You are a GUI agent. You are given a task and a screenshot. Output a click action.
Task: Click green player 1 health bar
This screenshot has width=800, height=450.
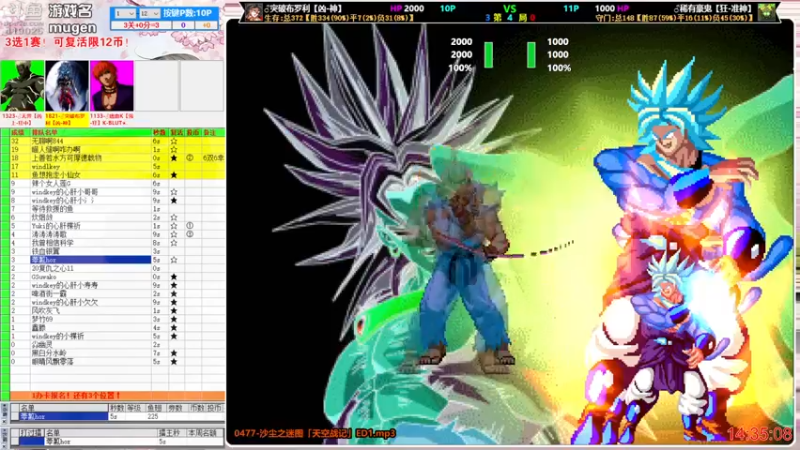pyautogui.click(x=488, y=55)
